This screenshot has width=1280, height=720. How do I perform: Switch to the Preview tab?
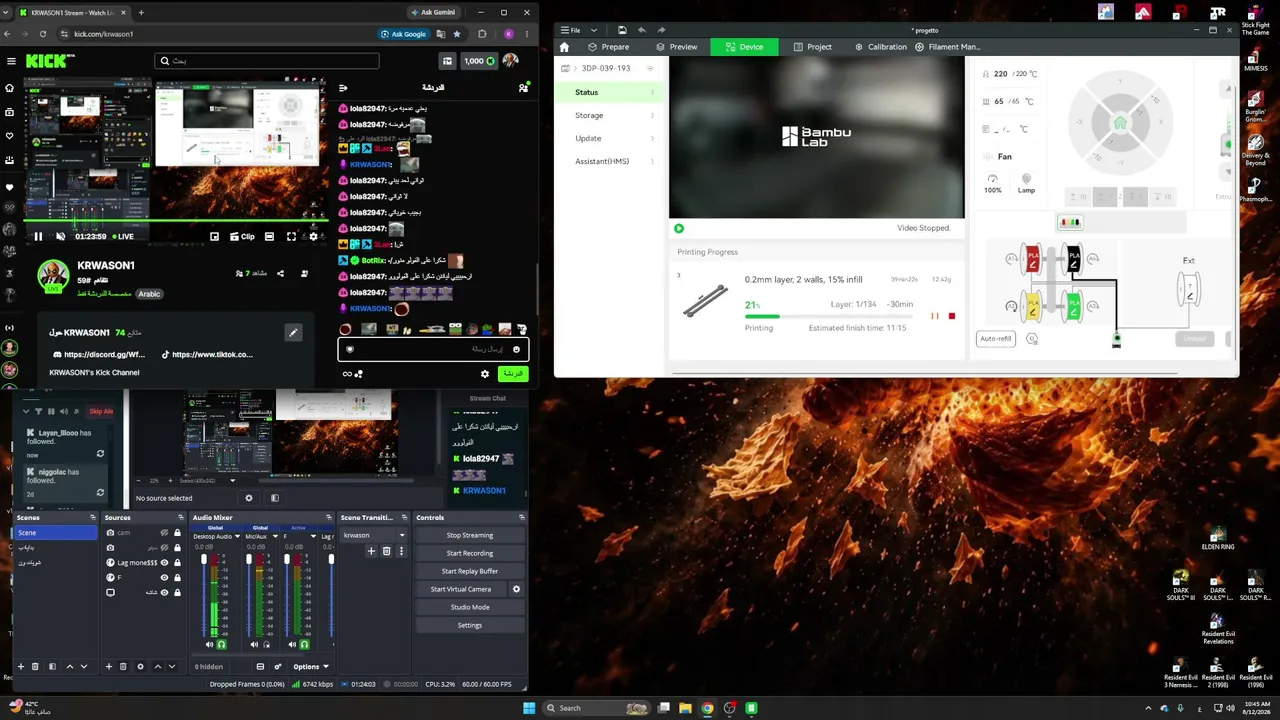(x=677, y=47)
